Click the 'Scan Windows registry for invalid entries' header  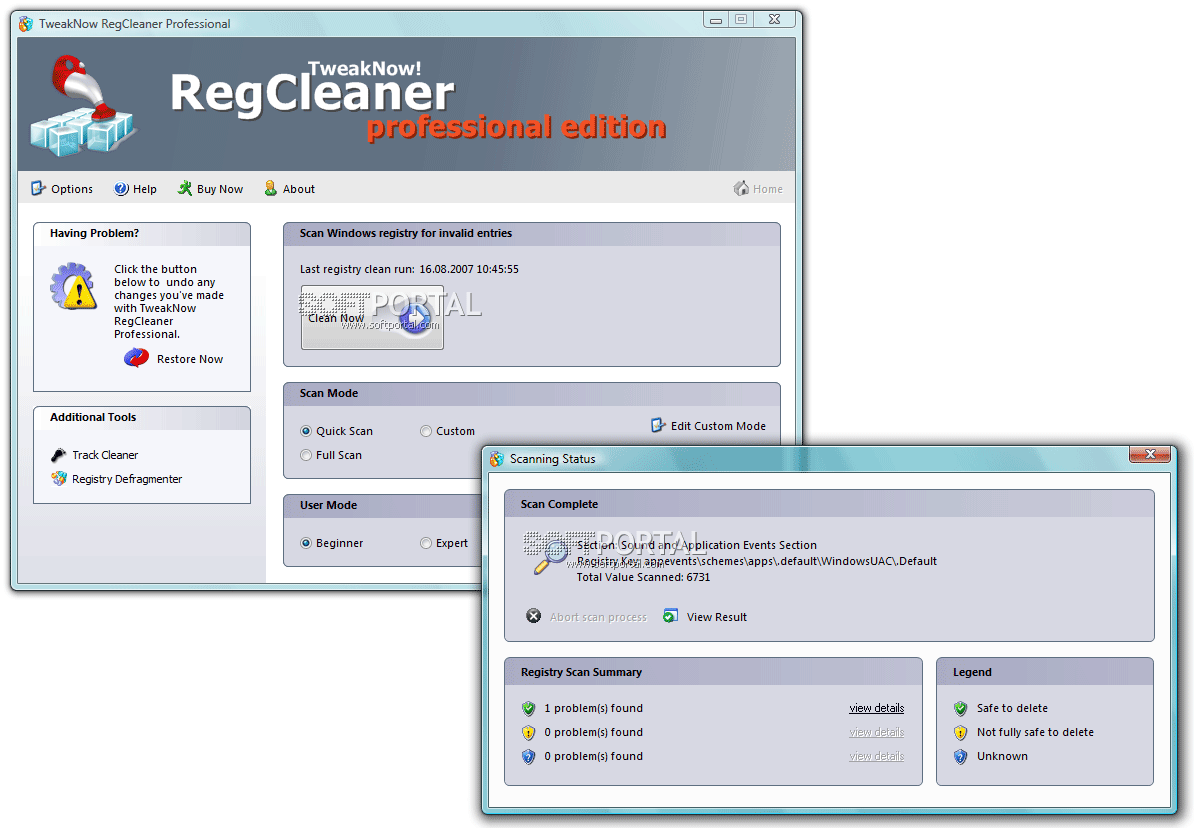pyautogui.click(x=532, y=234)
